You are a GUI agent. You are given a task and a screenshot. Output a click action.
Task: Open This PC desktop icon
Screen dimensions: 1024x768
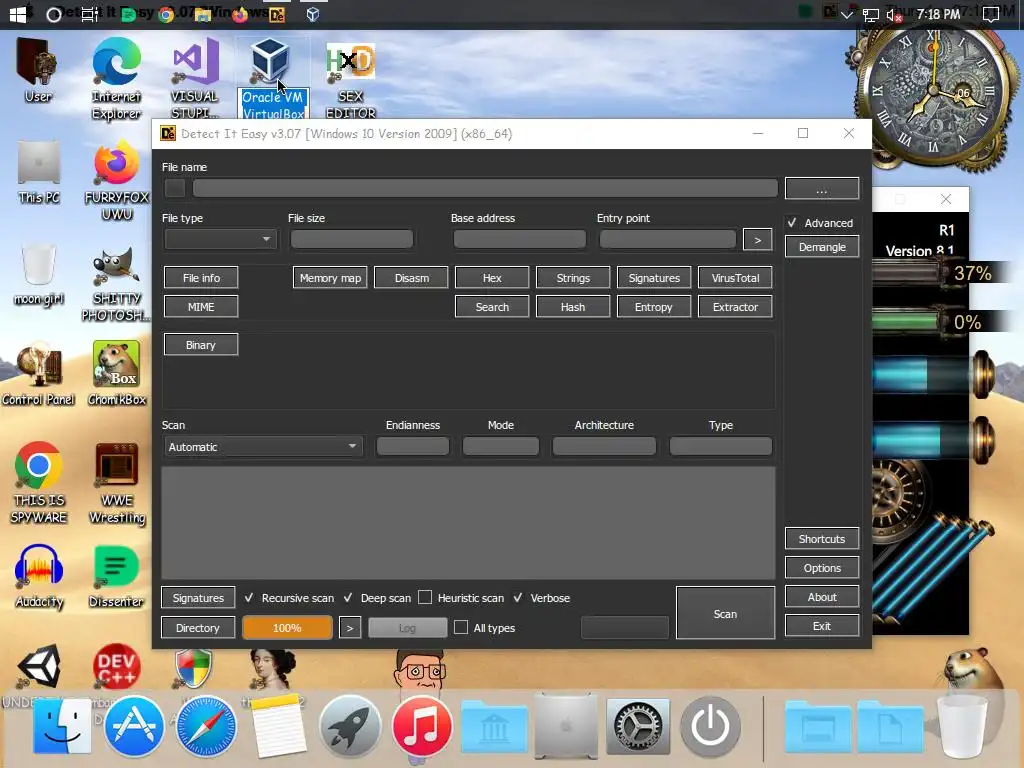pos(39,172)
